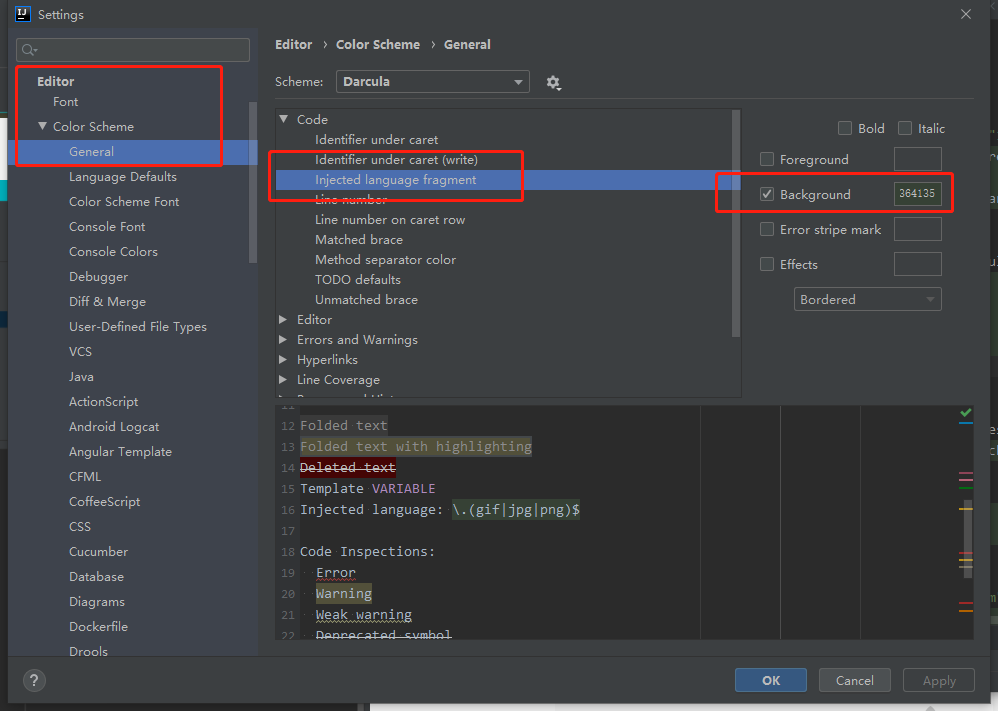Open Font settings in sidebar
The height and width of the screenshot is (711, 998).
66,102
